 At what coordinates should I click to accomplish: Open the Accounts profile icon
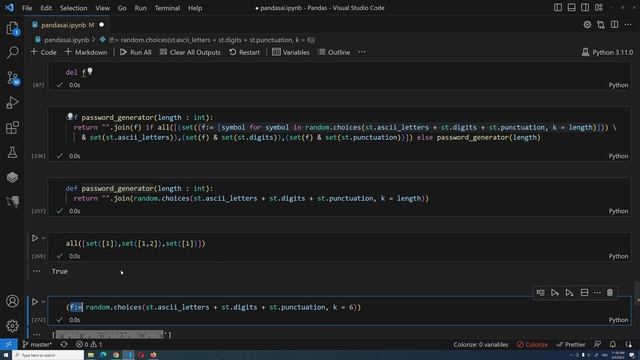[12, 301]
